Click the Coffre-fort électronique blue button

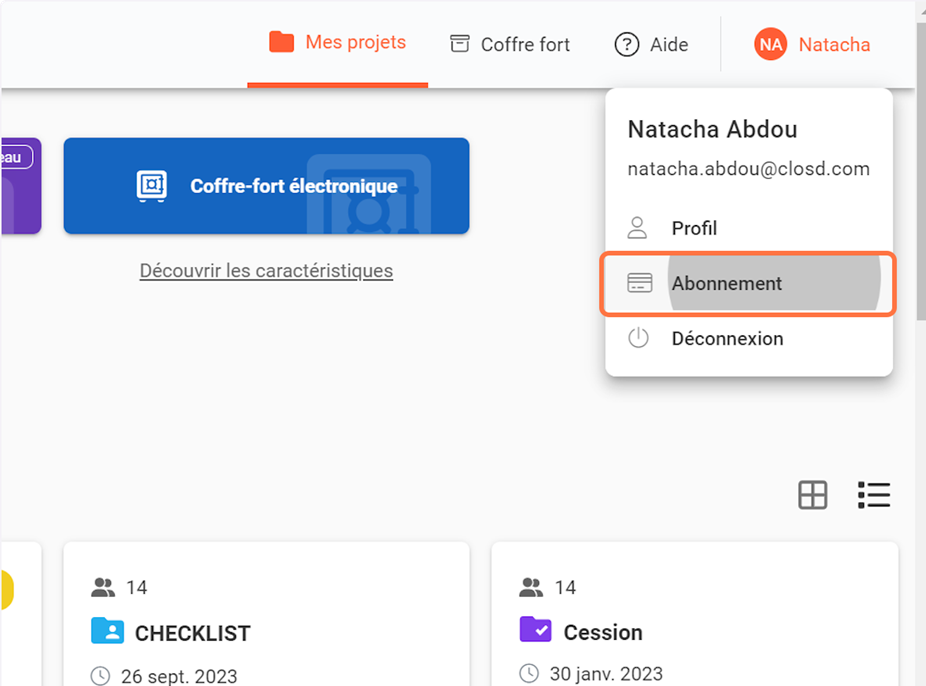[266, 186]
